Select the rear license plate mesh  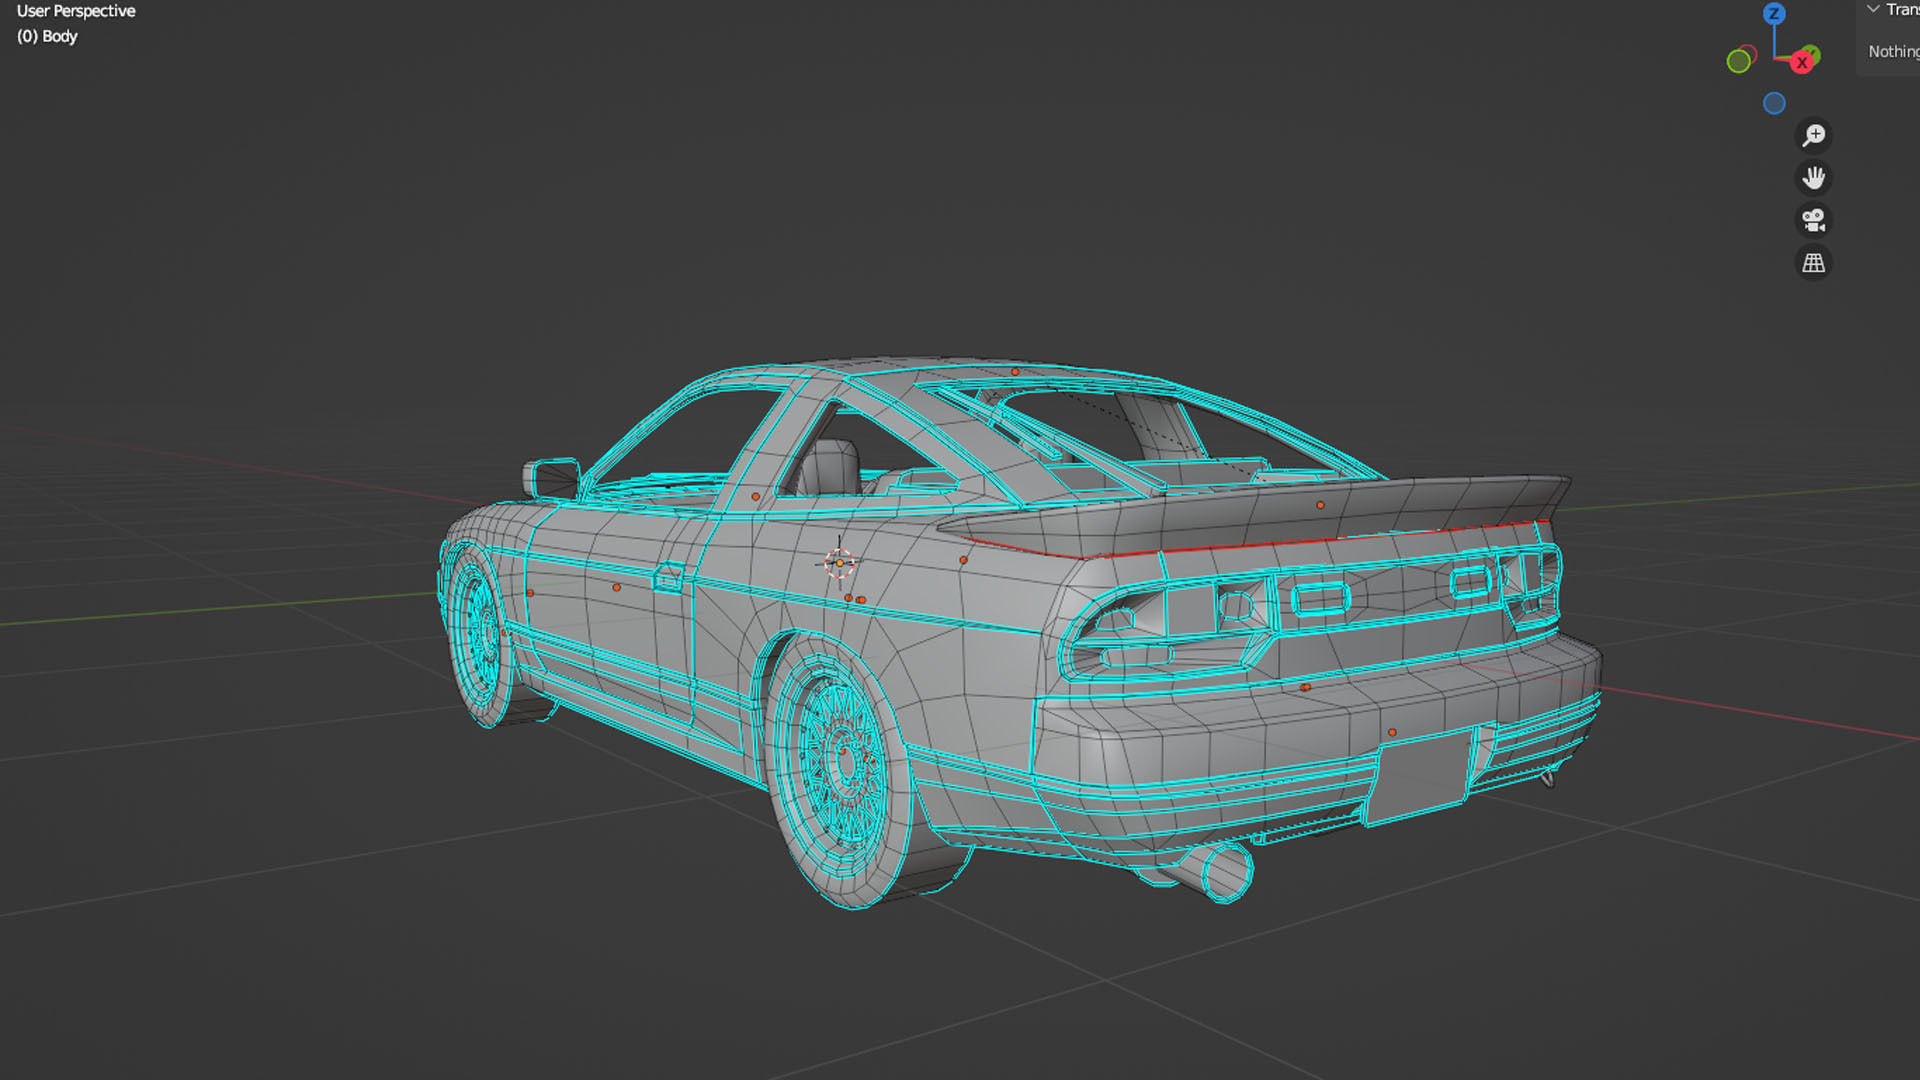click(x=1419, y=778)
